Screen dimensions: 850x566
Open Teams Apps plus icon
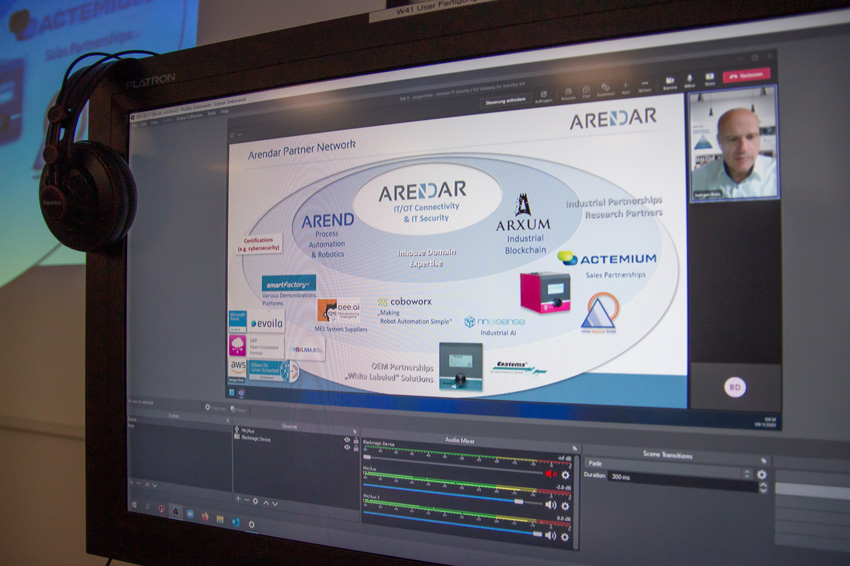click(x=626, y=87)
